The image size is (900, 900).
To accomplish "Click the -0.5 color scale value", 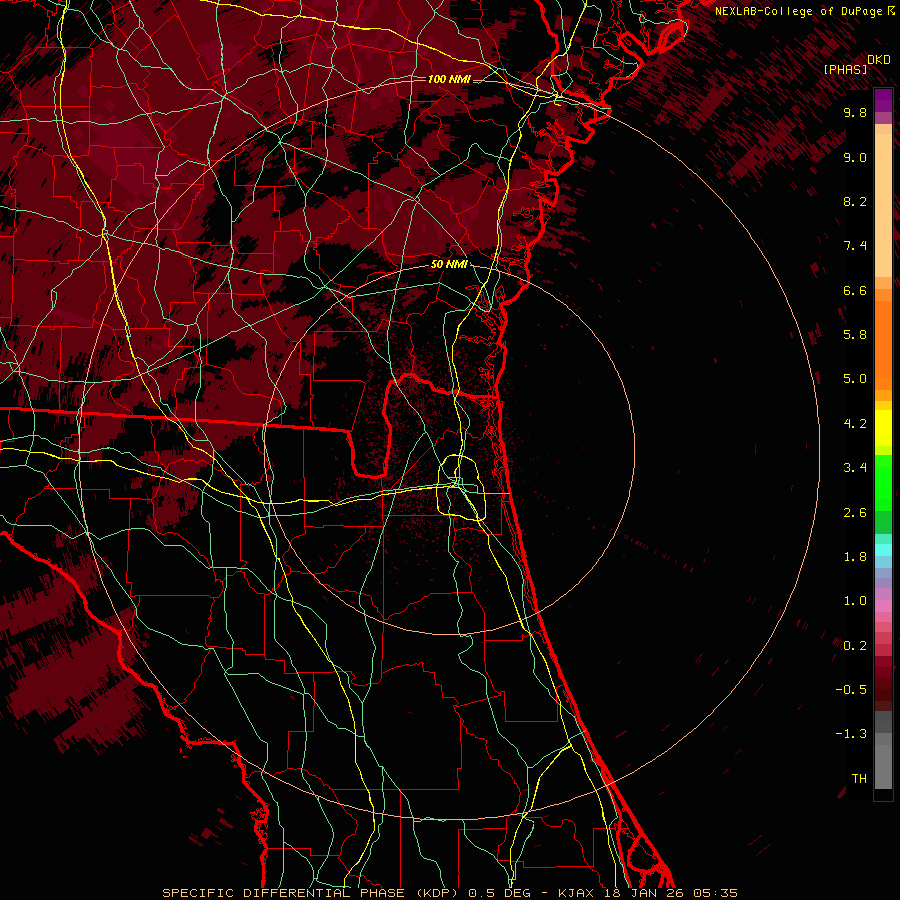I will (851, 690).
